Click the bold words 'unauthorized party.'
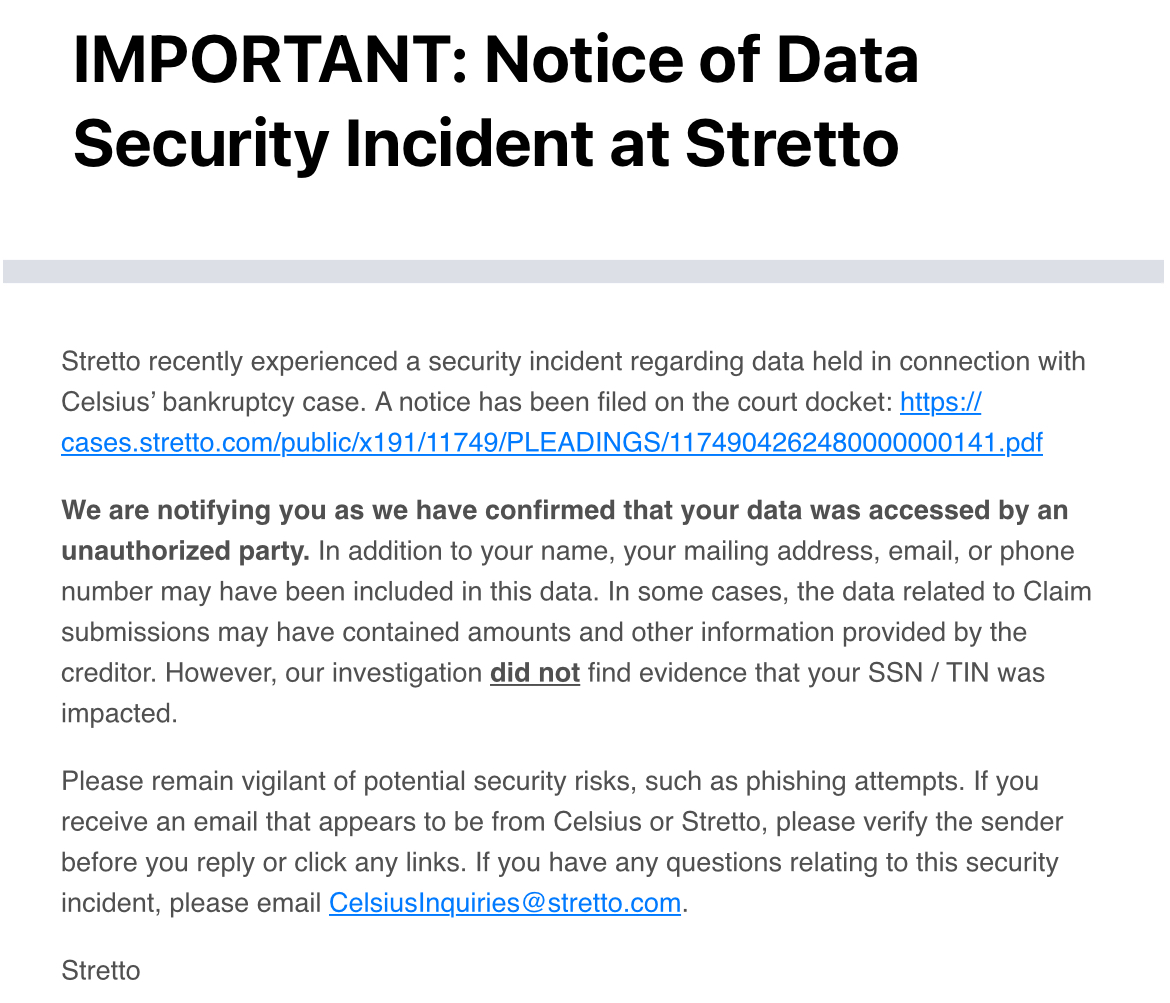 tap(186, 551)
